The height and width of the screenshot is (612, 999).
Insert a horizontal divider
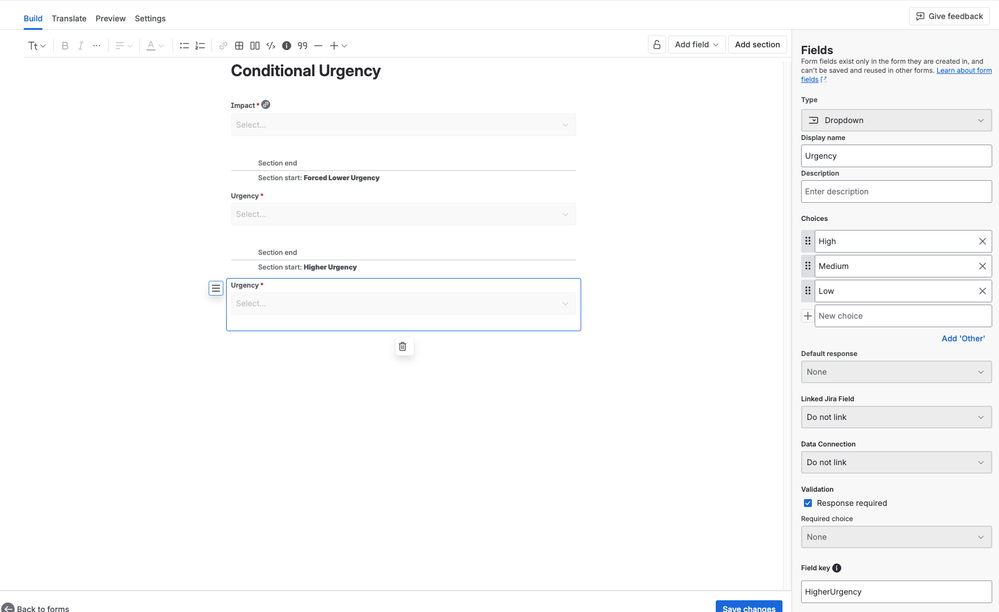point(318,46)
